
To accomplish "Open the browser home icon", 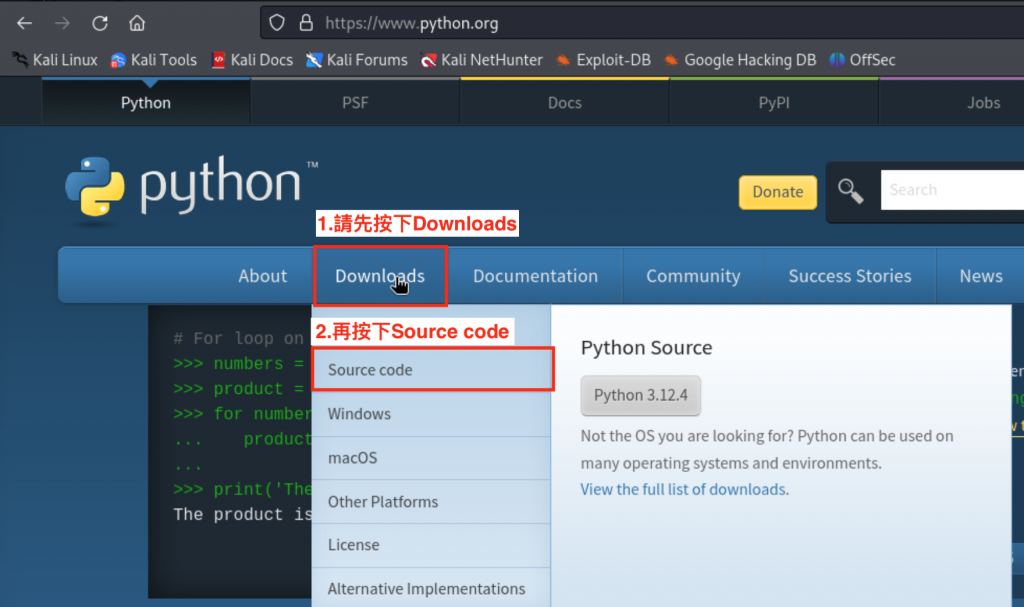I will pyautogui.click(x=136, y=24).
